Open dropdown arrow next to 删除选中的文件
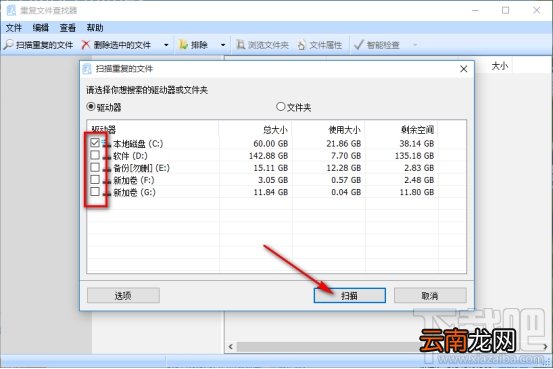Viewport: 553px width, 369px height. tap(166, 45)
